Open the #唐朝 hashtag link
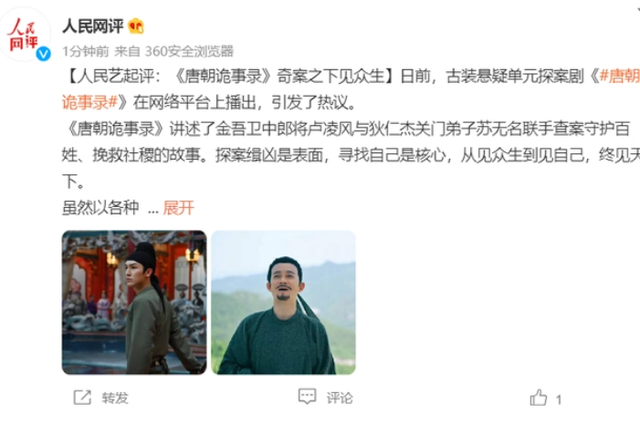Viewport: 640px width, 425px height. point(619,76)
